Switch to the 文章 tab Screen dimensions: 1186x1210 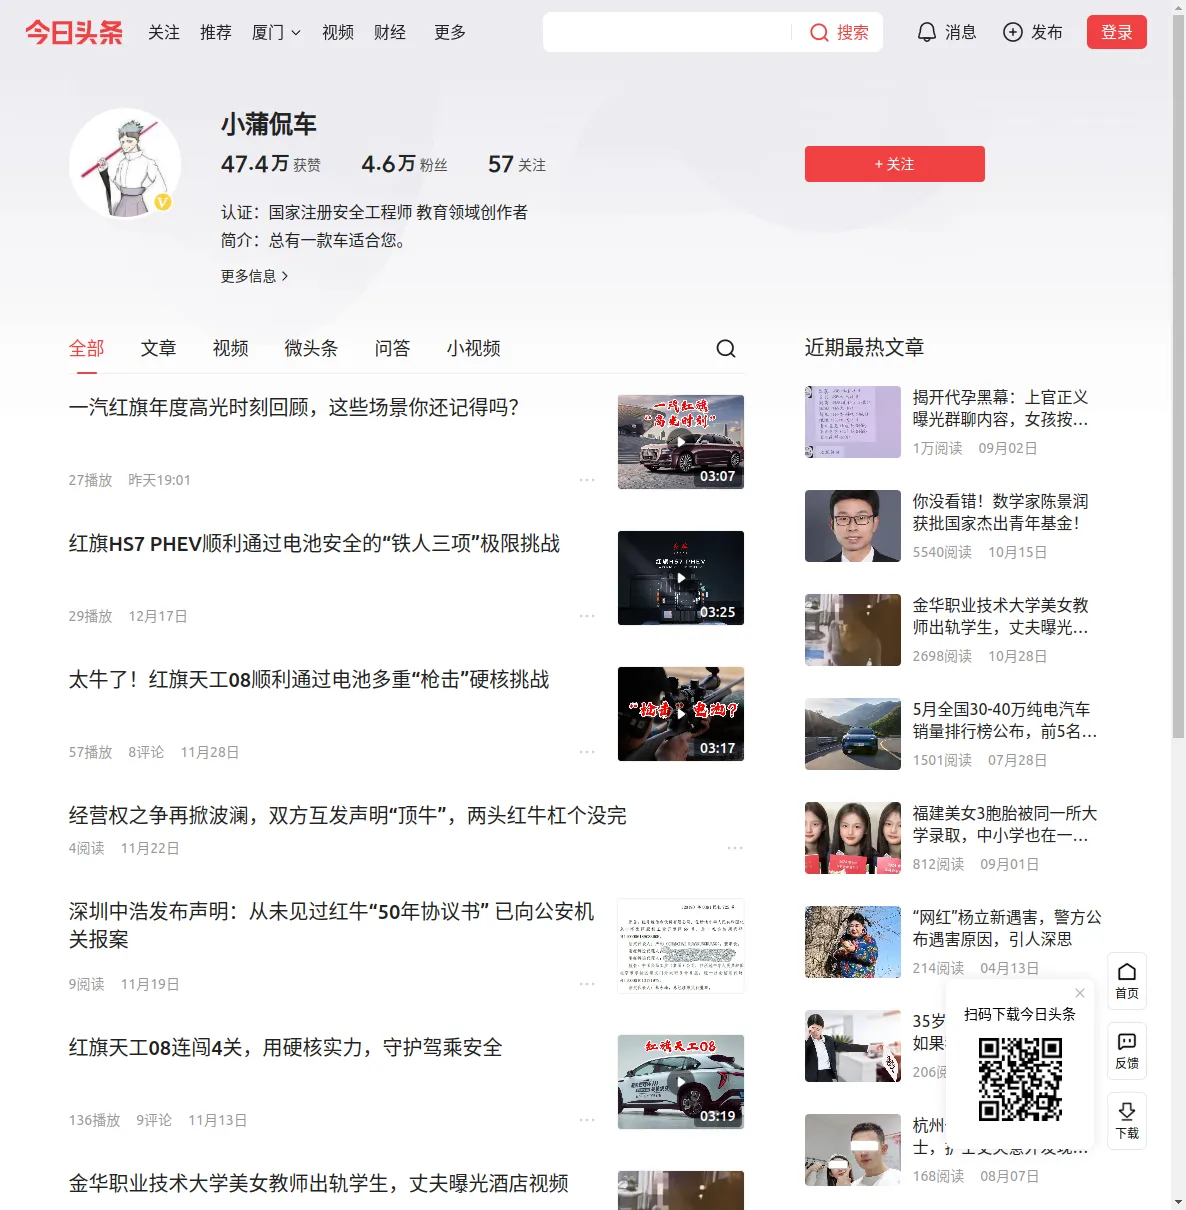pyautogui.click(x=159, y=348)
